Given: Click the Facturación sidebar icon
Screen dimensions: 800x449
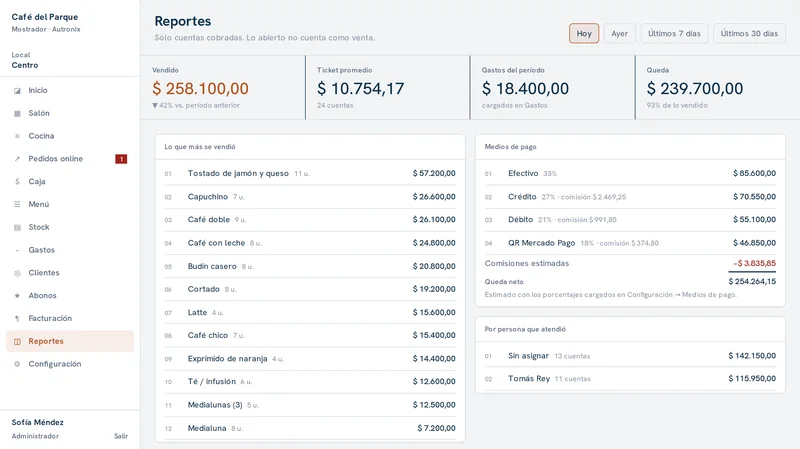Looking at the screenshot, I should (x=17, y=319).
